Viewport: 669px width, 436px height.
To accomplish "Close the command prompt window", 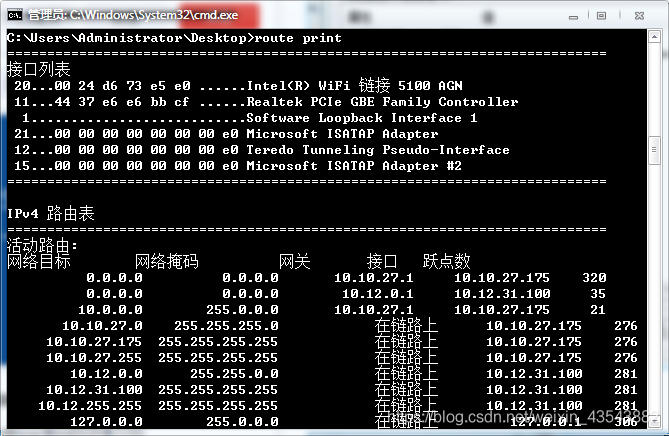I will 637,15.
